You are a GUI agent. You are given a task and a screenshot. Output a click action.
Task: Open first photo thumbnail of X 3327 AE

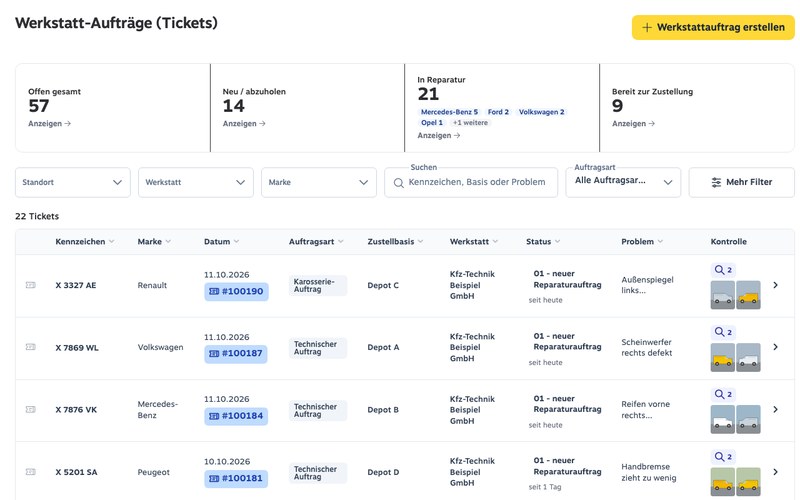(722, 295)
